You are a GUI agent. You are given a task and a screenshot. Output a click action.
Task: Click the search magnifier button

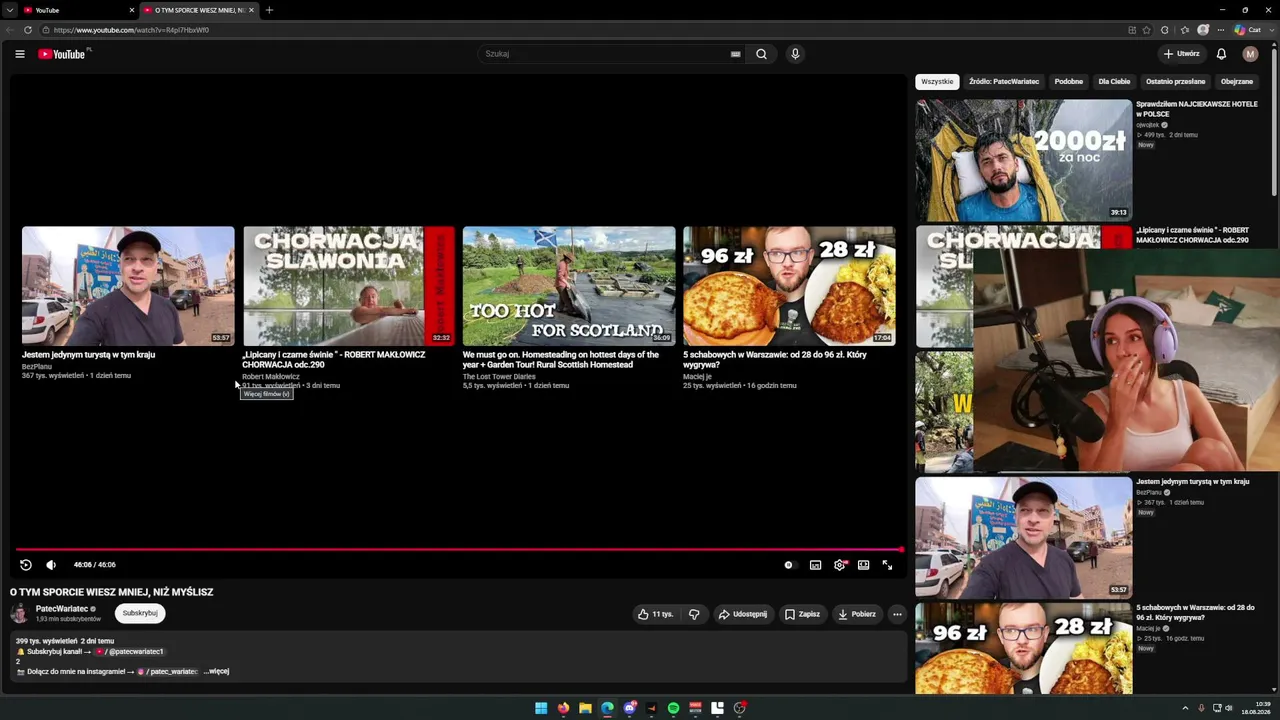761,54
